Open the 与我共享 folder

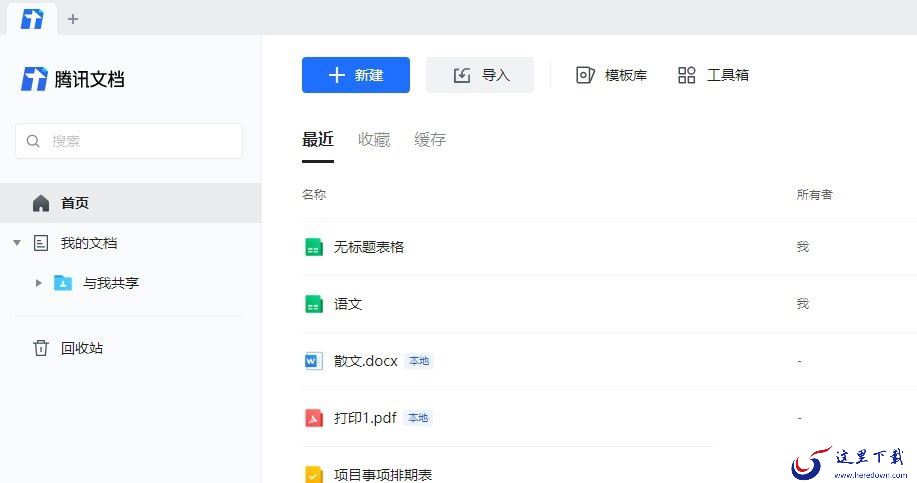[x=111, y=283]
